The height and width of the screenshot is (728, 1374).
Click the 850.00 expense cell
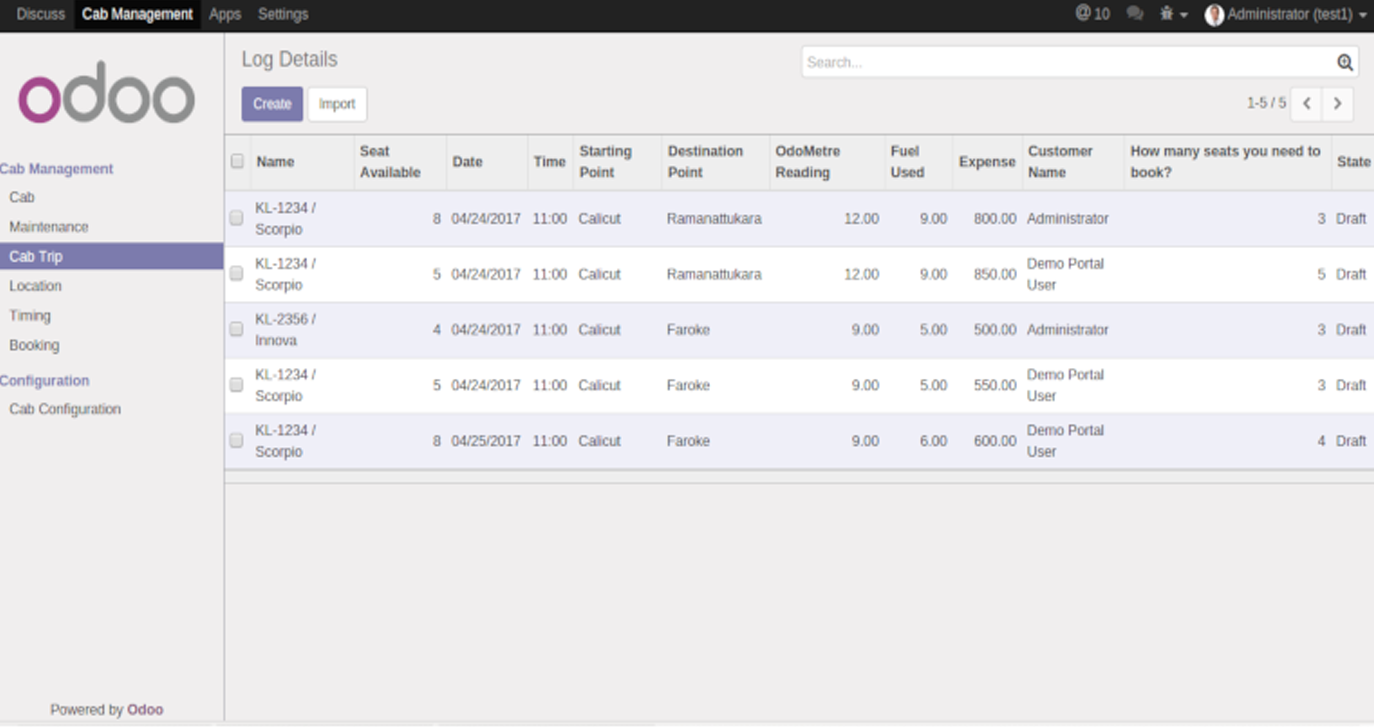pos(995,273)
